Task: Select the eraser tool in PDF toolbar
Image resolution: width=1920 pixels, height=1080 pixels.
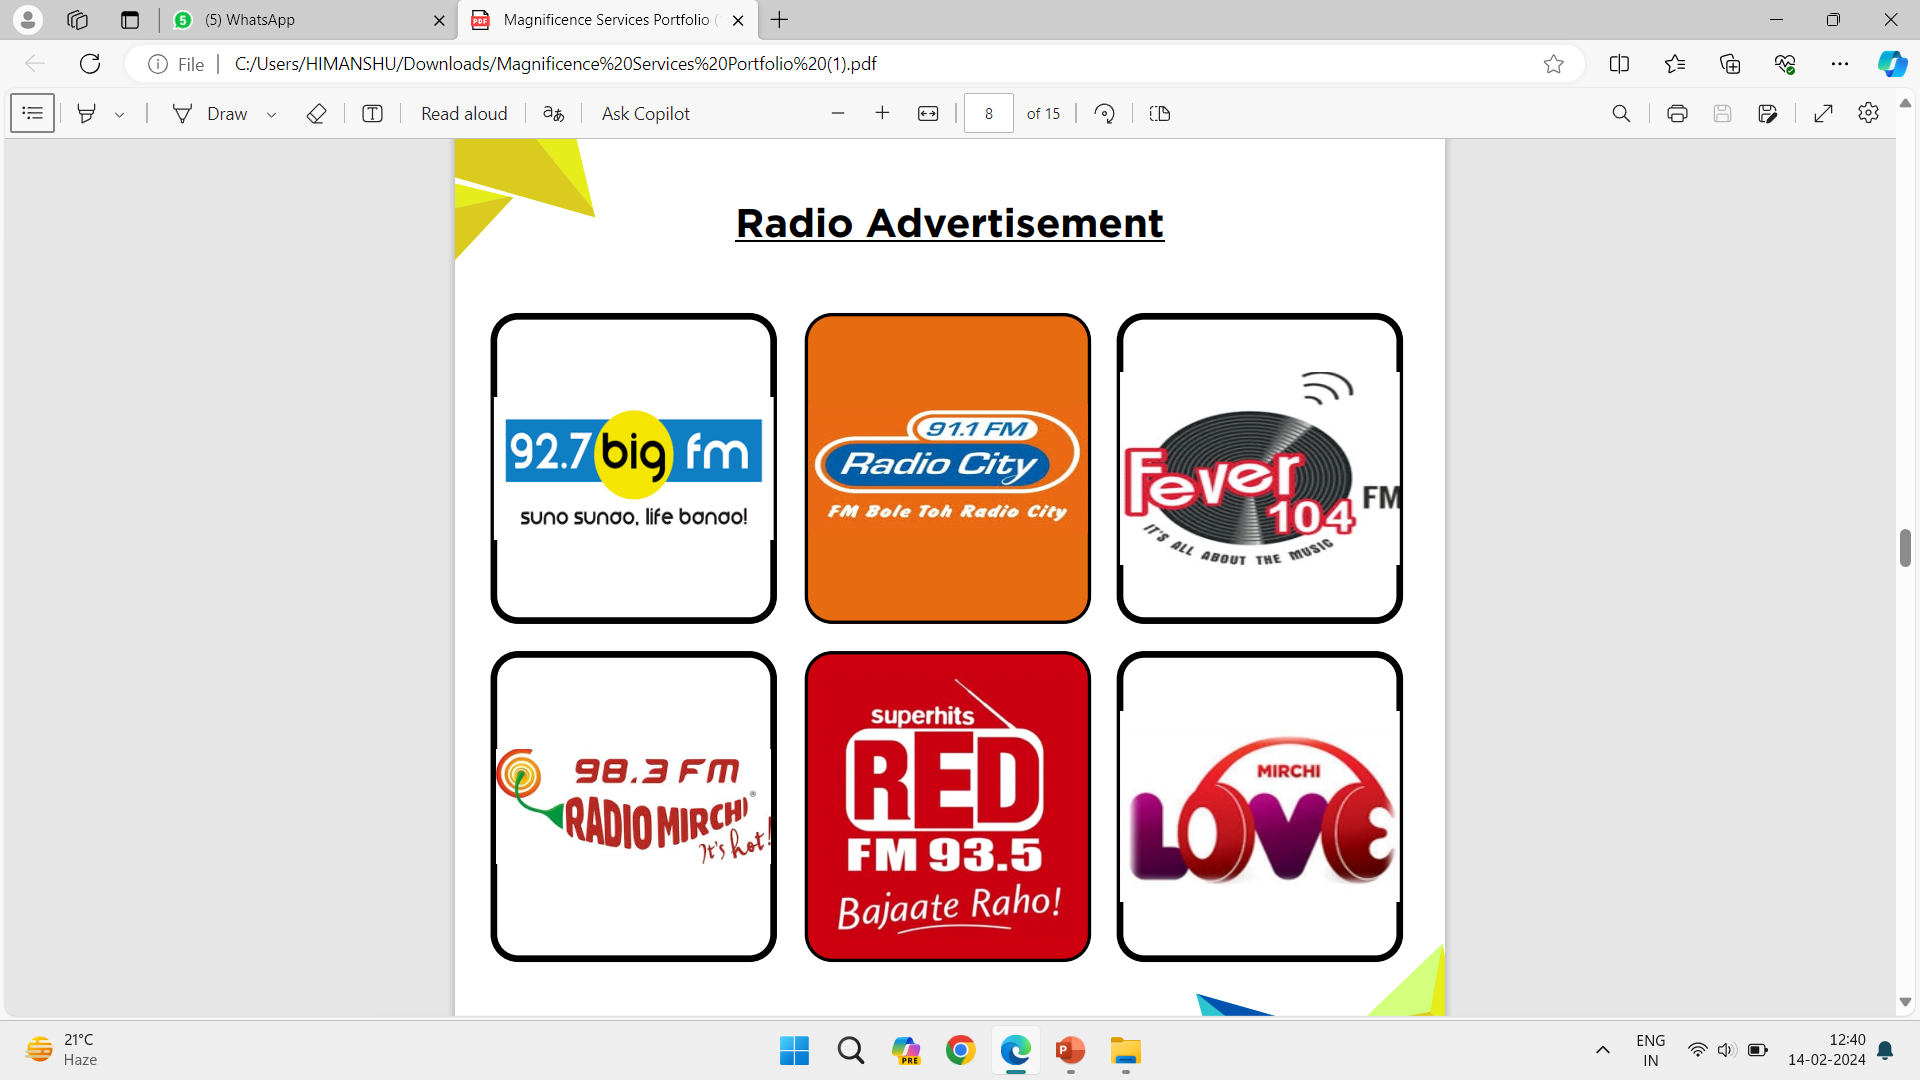Action: (316, 113)
